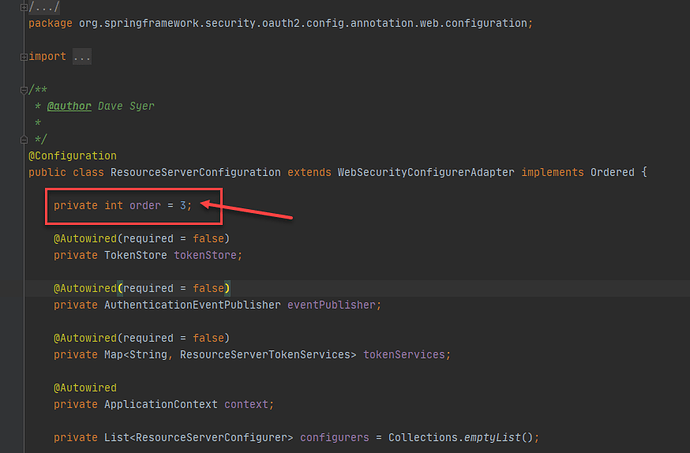The image size is (690, 453).
Task: Click the Collections class reference
Action: [422, 438]
